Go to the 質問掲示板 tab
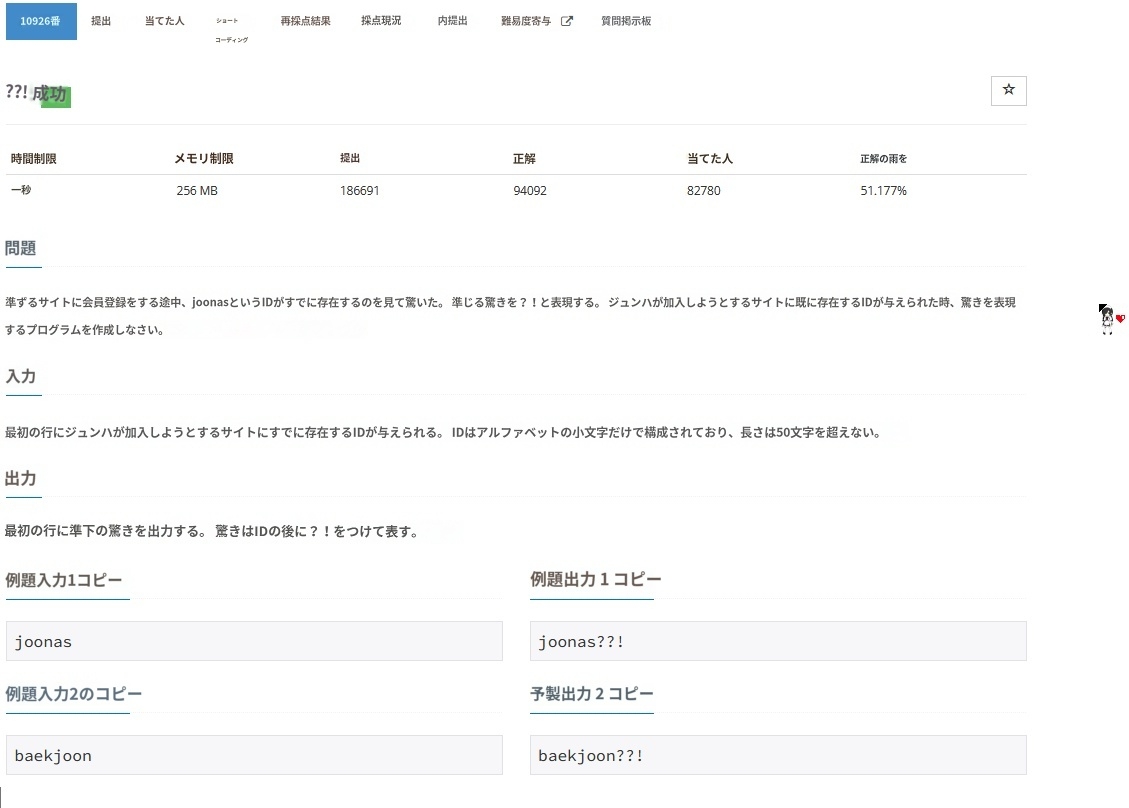 click(x=626, y=21)
